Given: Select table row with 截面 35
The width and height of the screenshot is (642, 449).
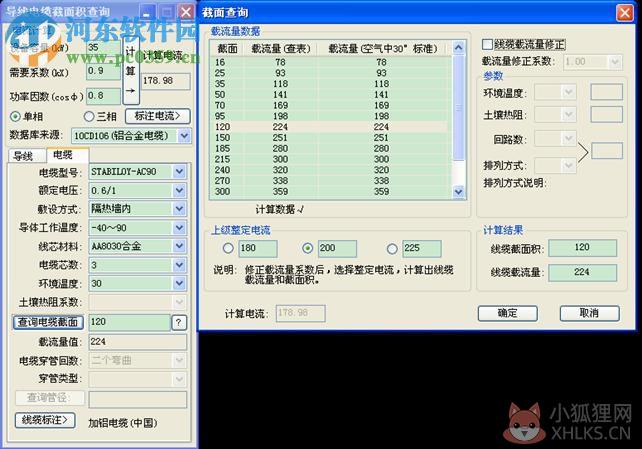Looking at the screenshot, I should click(x=331, y=84).
